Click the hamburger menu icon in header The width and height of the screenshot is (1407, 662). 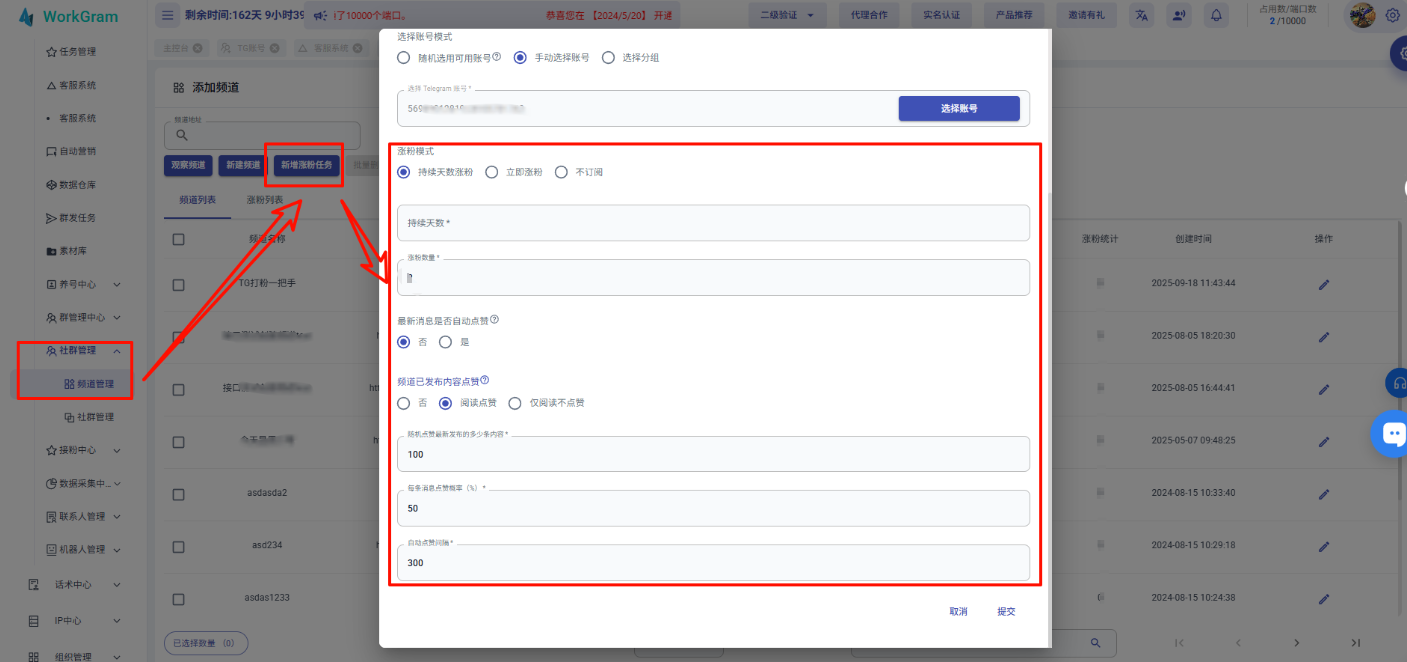(x=168, y=15)
